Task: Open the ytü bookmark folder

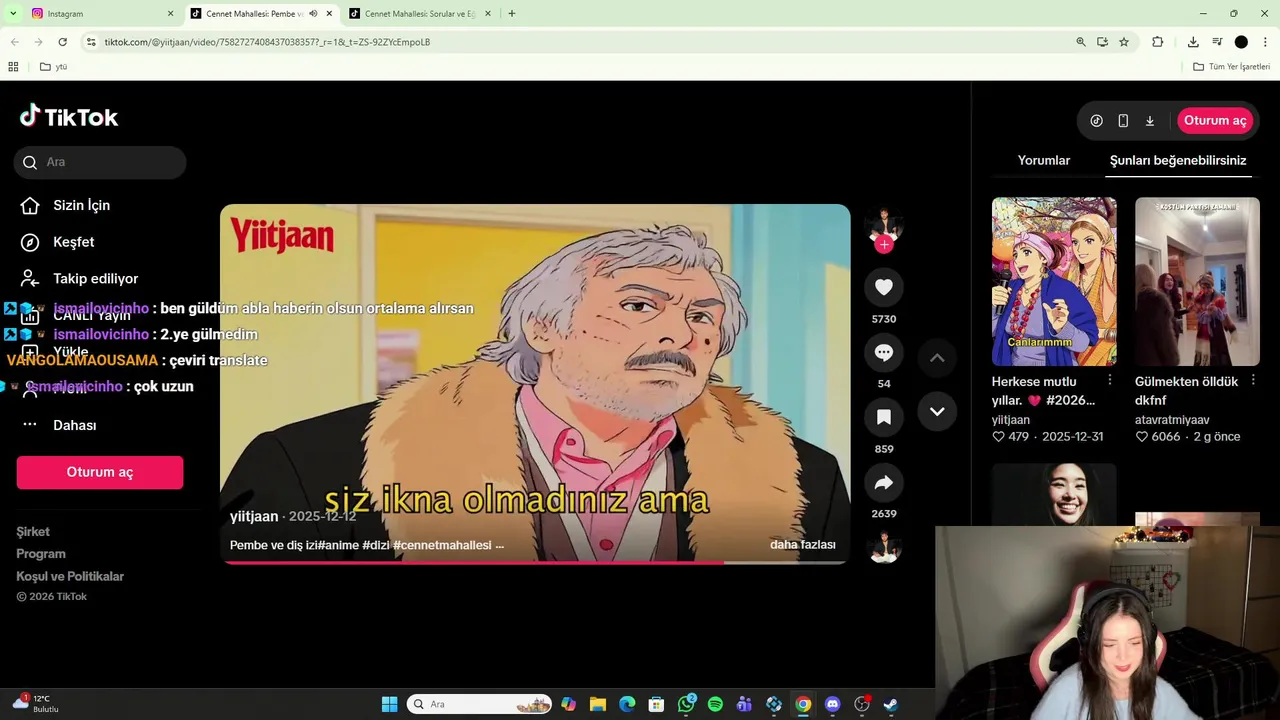Action: point(54,67)
